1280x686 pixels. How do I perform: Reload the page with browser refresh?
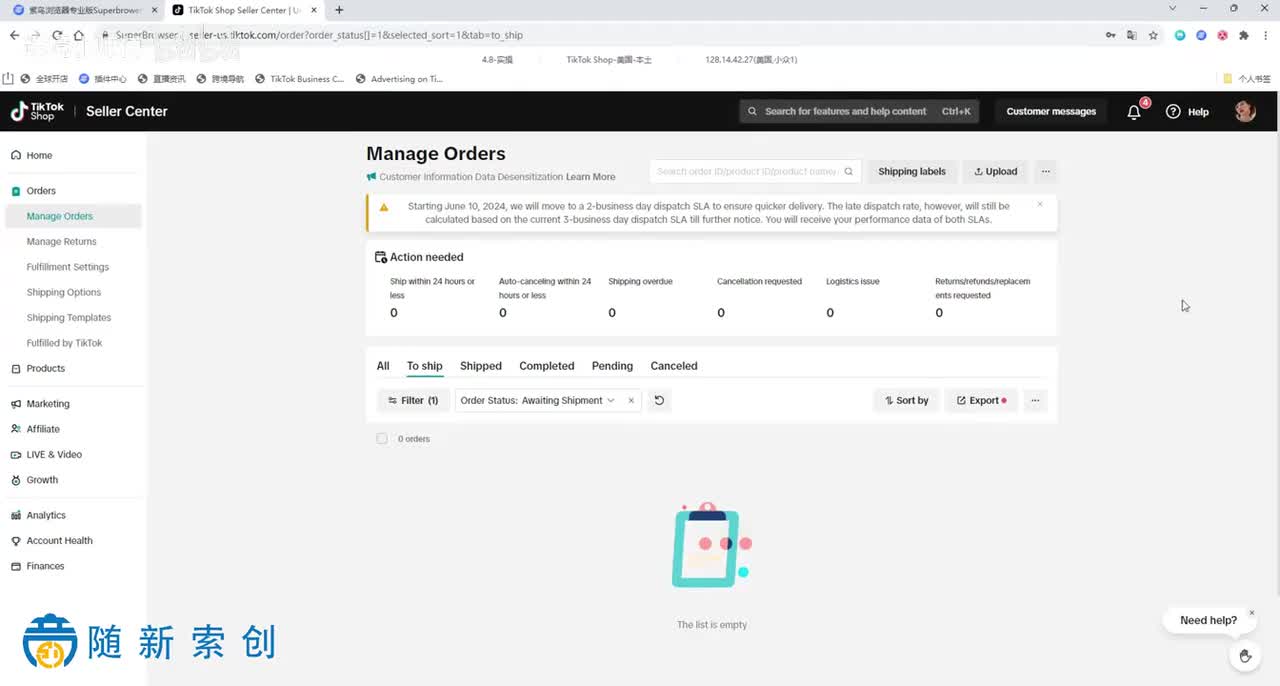pyautogui.click(x=57, y=35)
